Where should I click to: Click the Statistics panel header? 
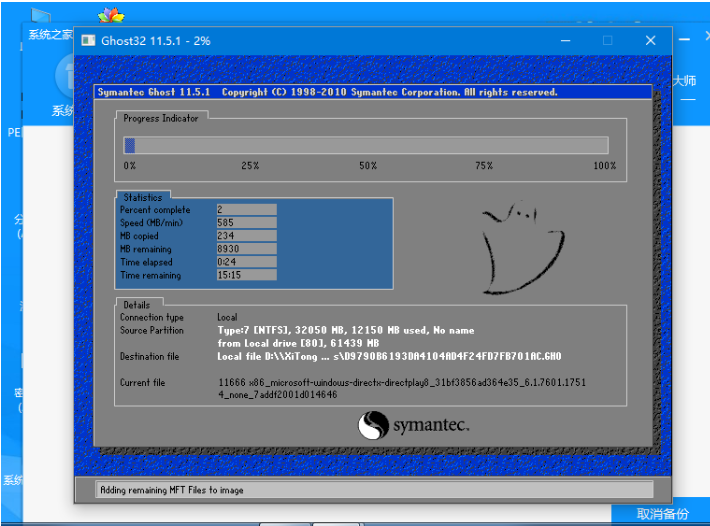(142, 198)
